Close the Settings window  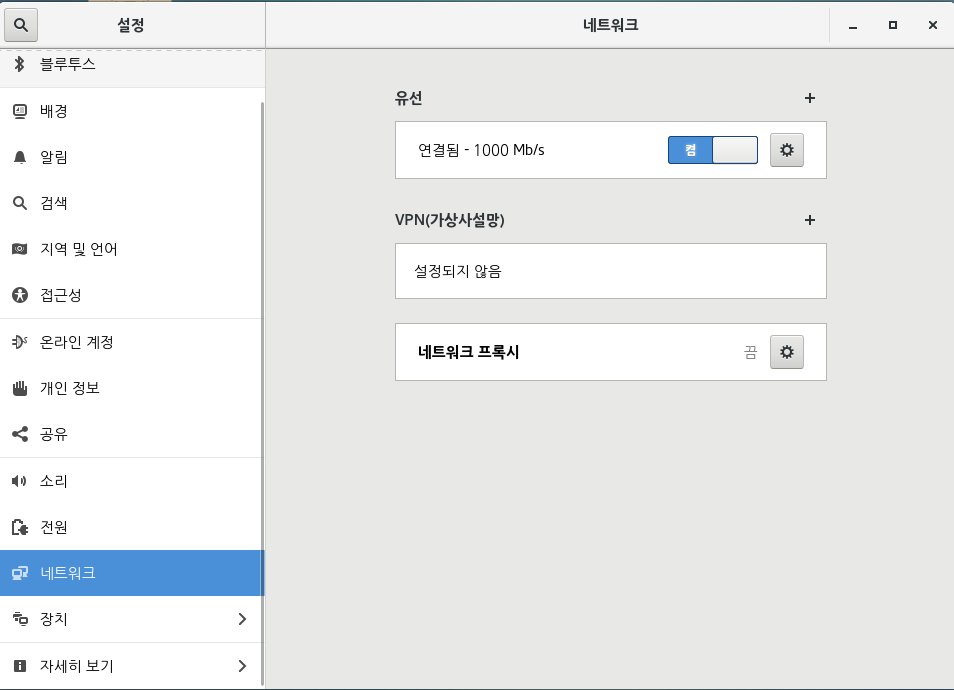tap(933, 25)
